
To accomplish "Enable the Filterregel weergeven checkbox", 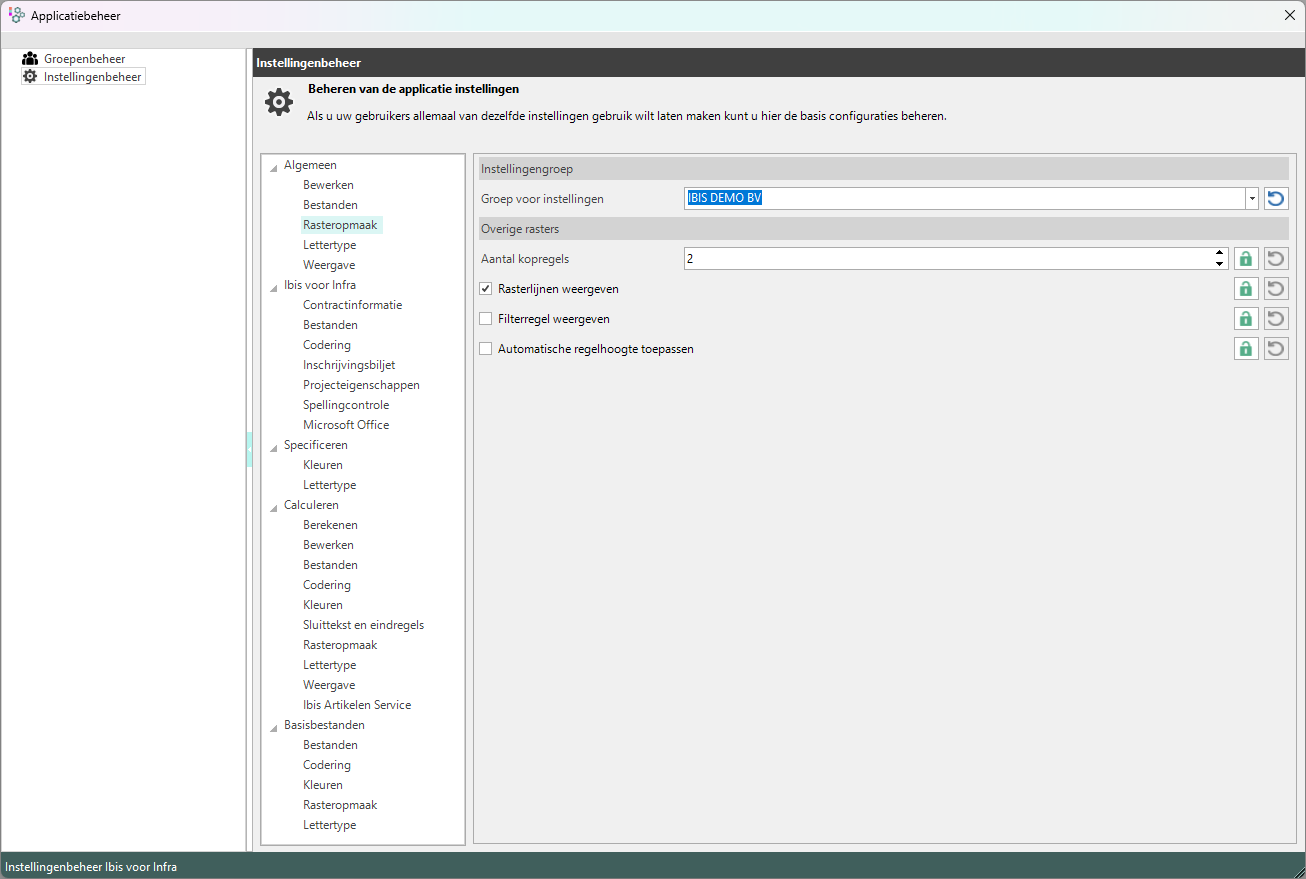I will [486, 319].
